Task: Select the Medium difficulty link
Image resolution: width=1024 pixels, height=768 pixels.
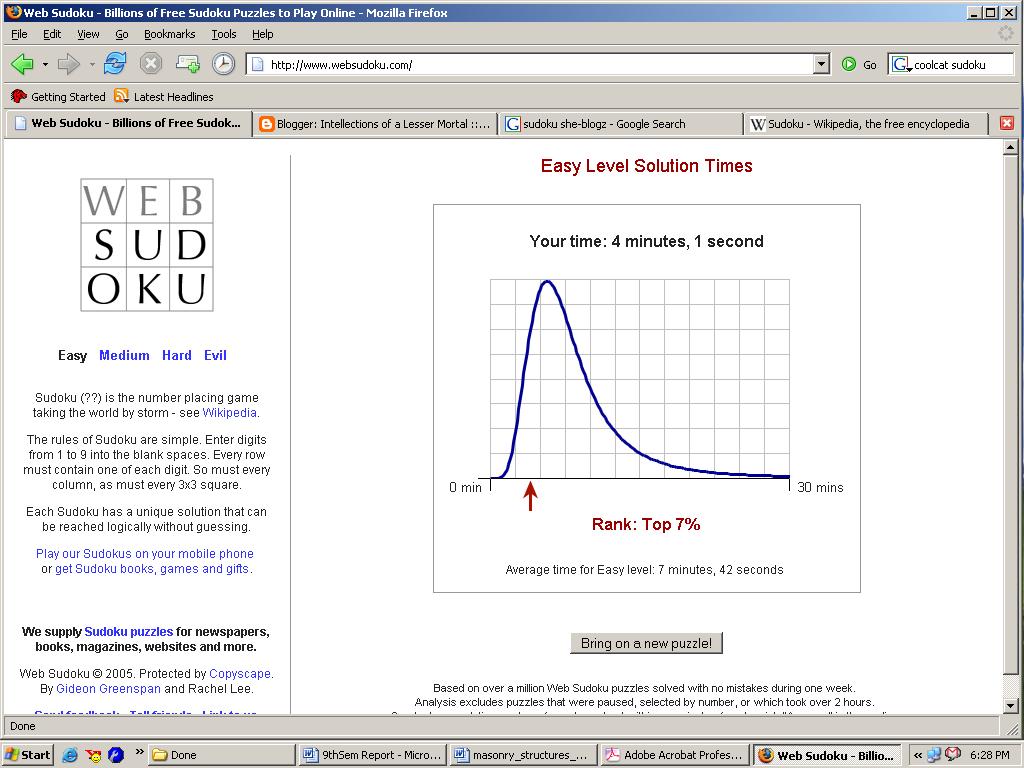Action: pyautogui.click(x=124, y=355)
